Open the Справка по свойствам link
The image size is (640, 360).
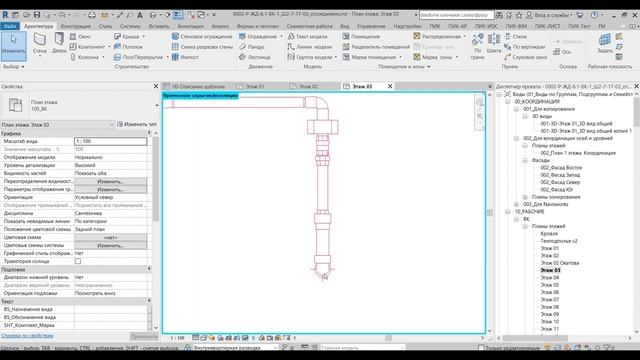(27, 336)
